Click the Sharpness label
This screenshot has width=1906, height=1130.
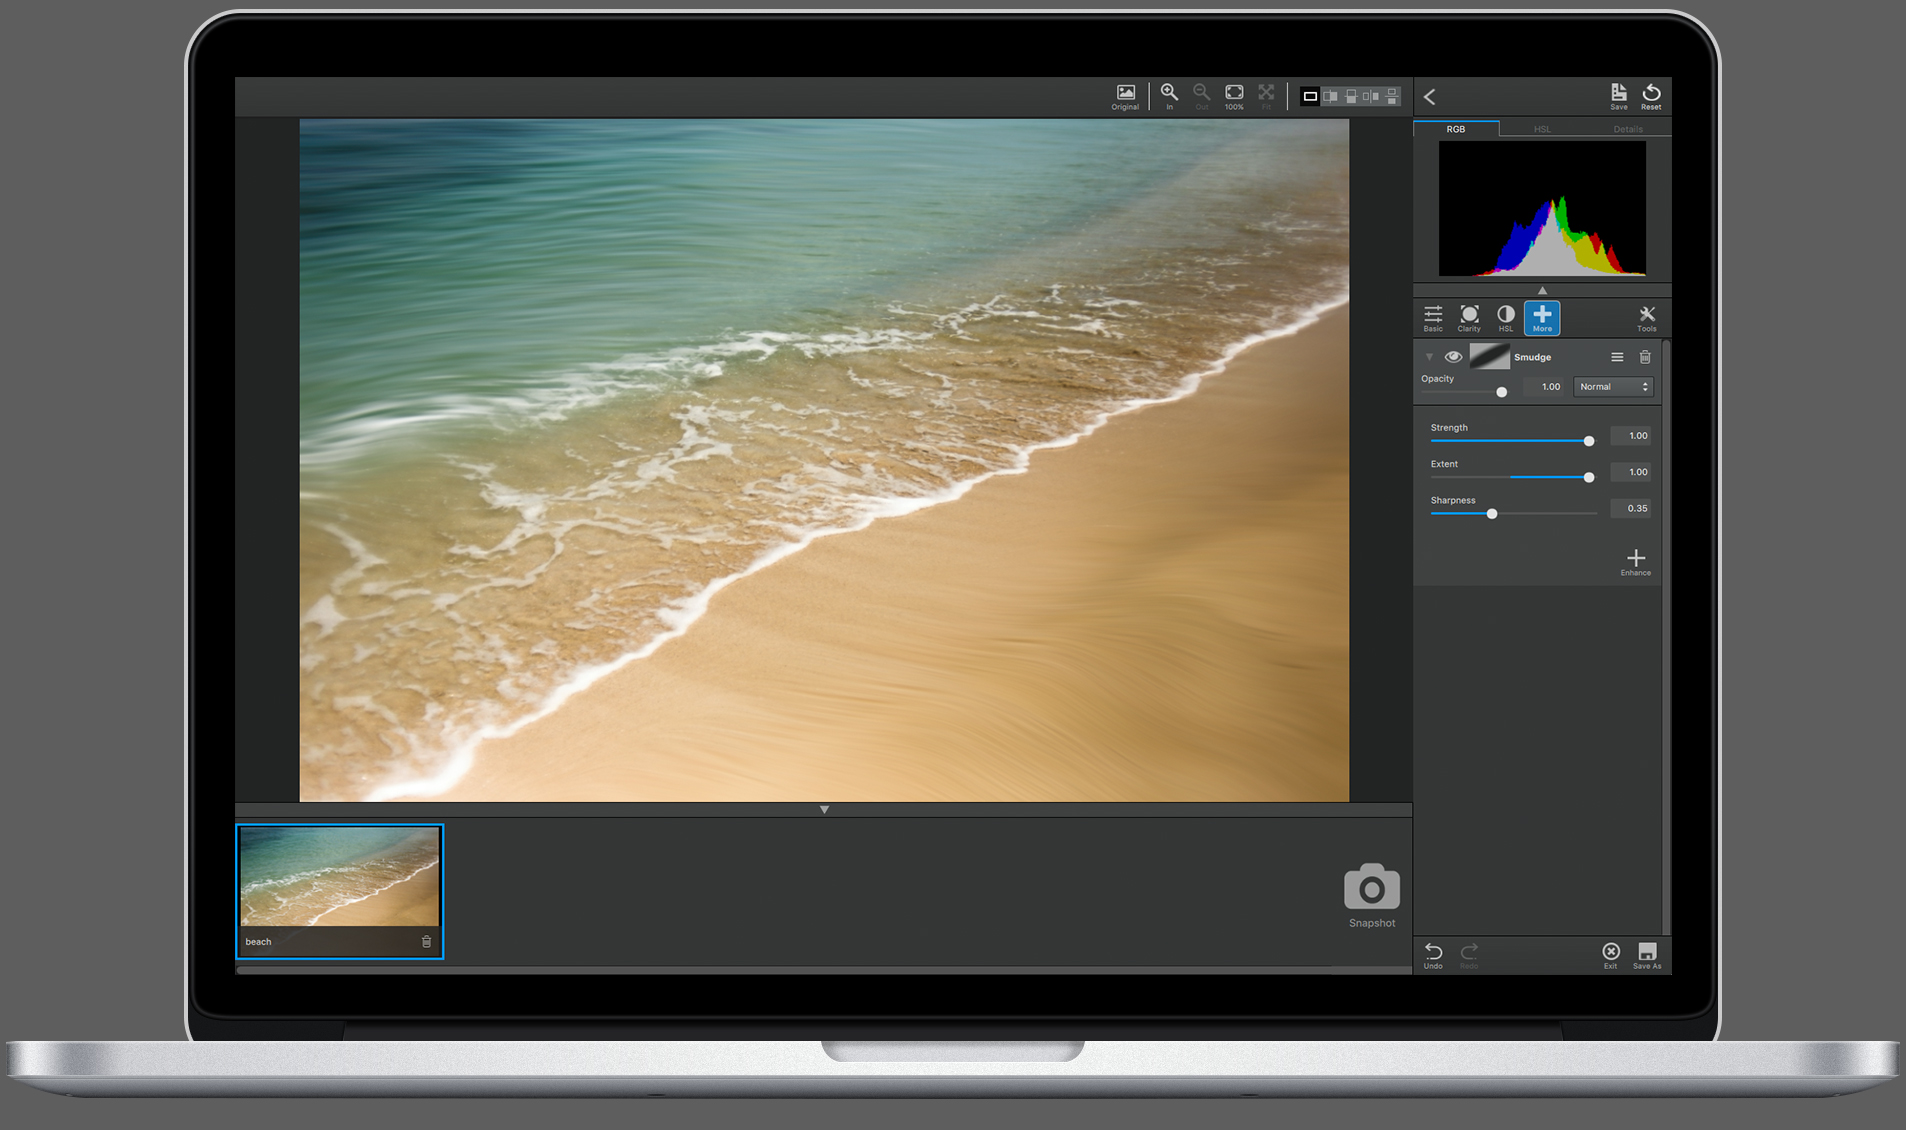(1453, 500)
